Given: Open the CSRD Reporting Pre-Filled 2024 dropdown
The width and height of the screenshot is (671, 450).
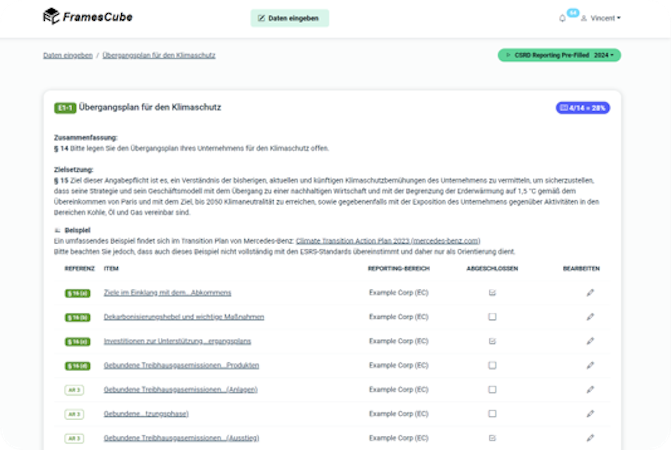Looking at the screenshot, I should pos(559,55).
